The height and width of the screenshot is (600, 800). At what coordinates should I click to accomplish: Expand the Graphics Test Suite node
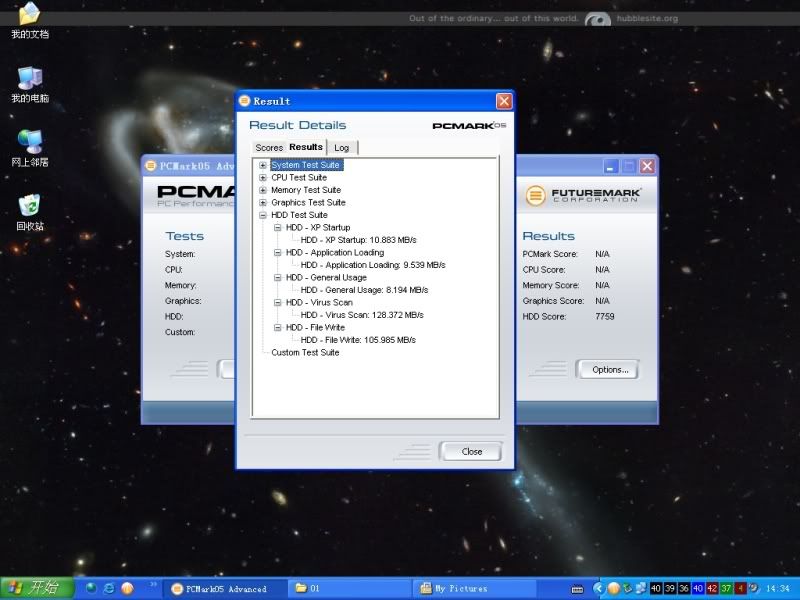pos(263,203)
